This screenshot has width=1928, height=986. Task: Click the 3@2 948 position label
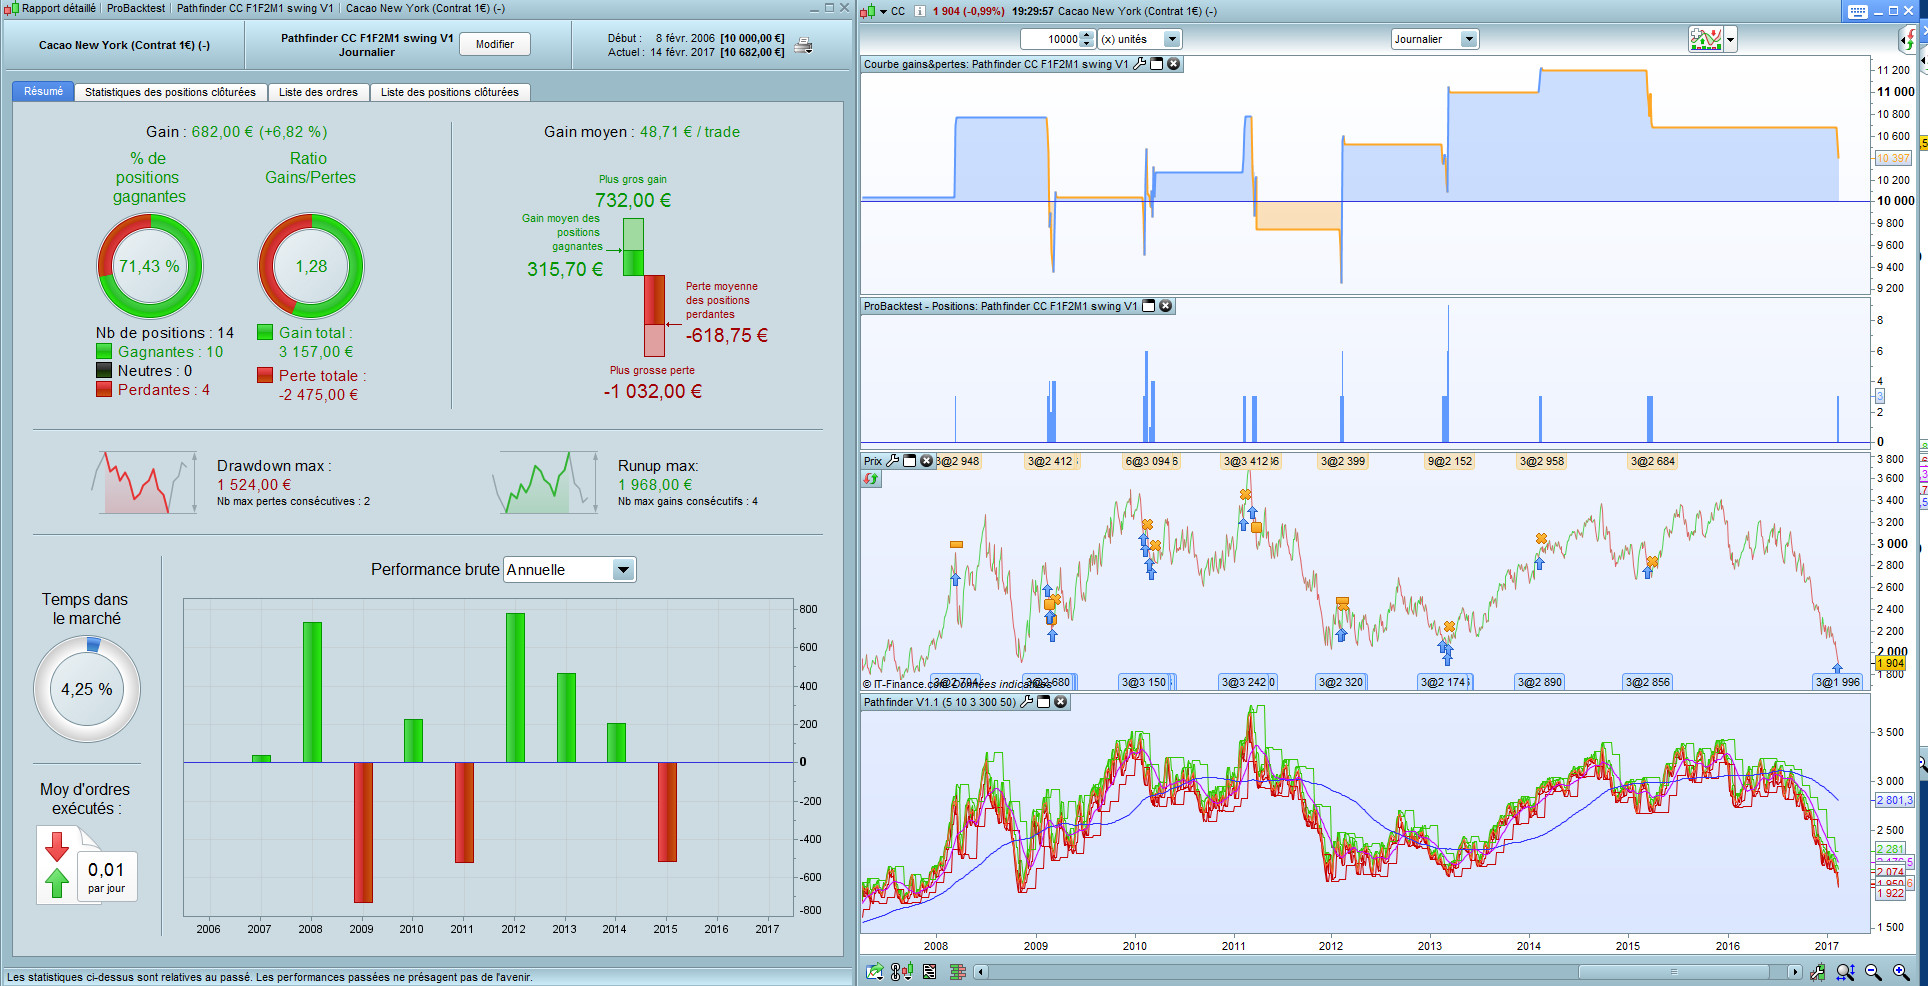click(x=957, y=462)
